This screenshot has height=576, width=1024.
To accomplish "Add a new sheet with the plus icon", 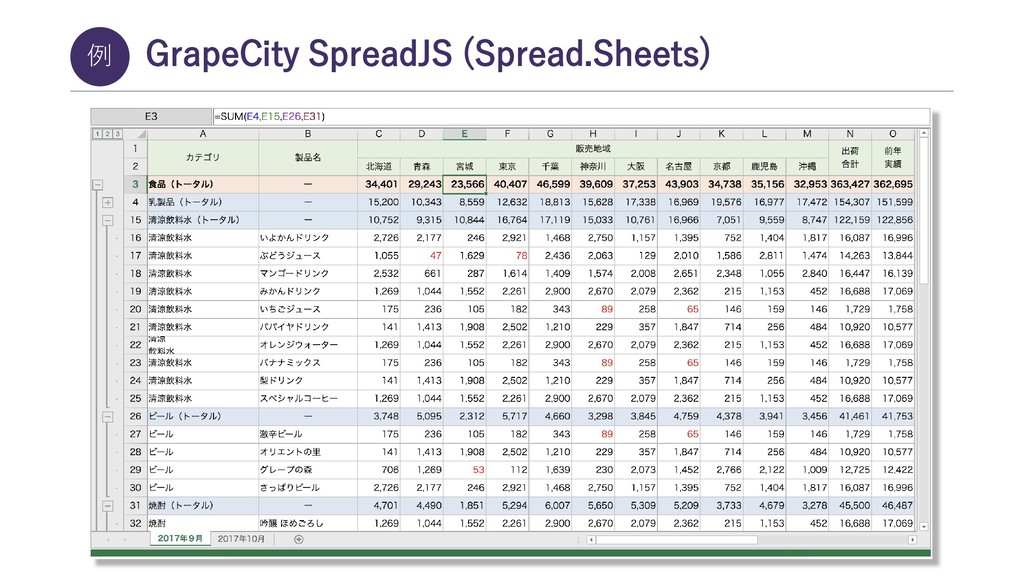I will [298, 539].
